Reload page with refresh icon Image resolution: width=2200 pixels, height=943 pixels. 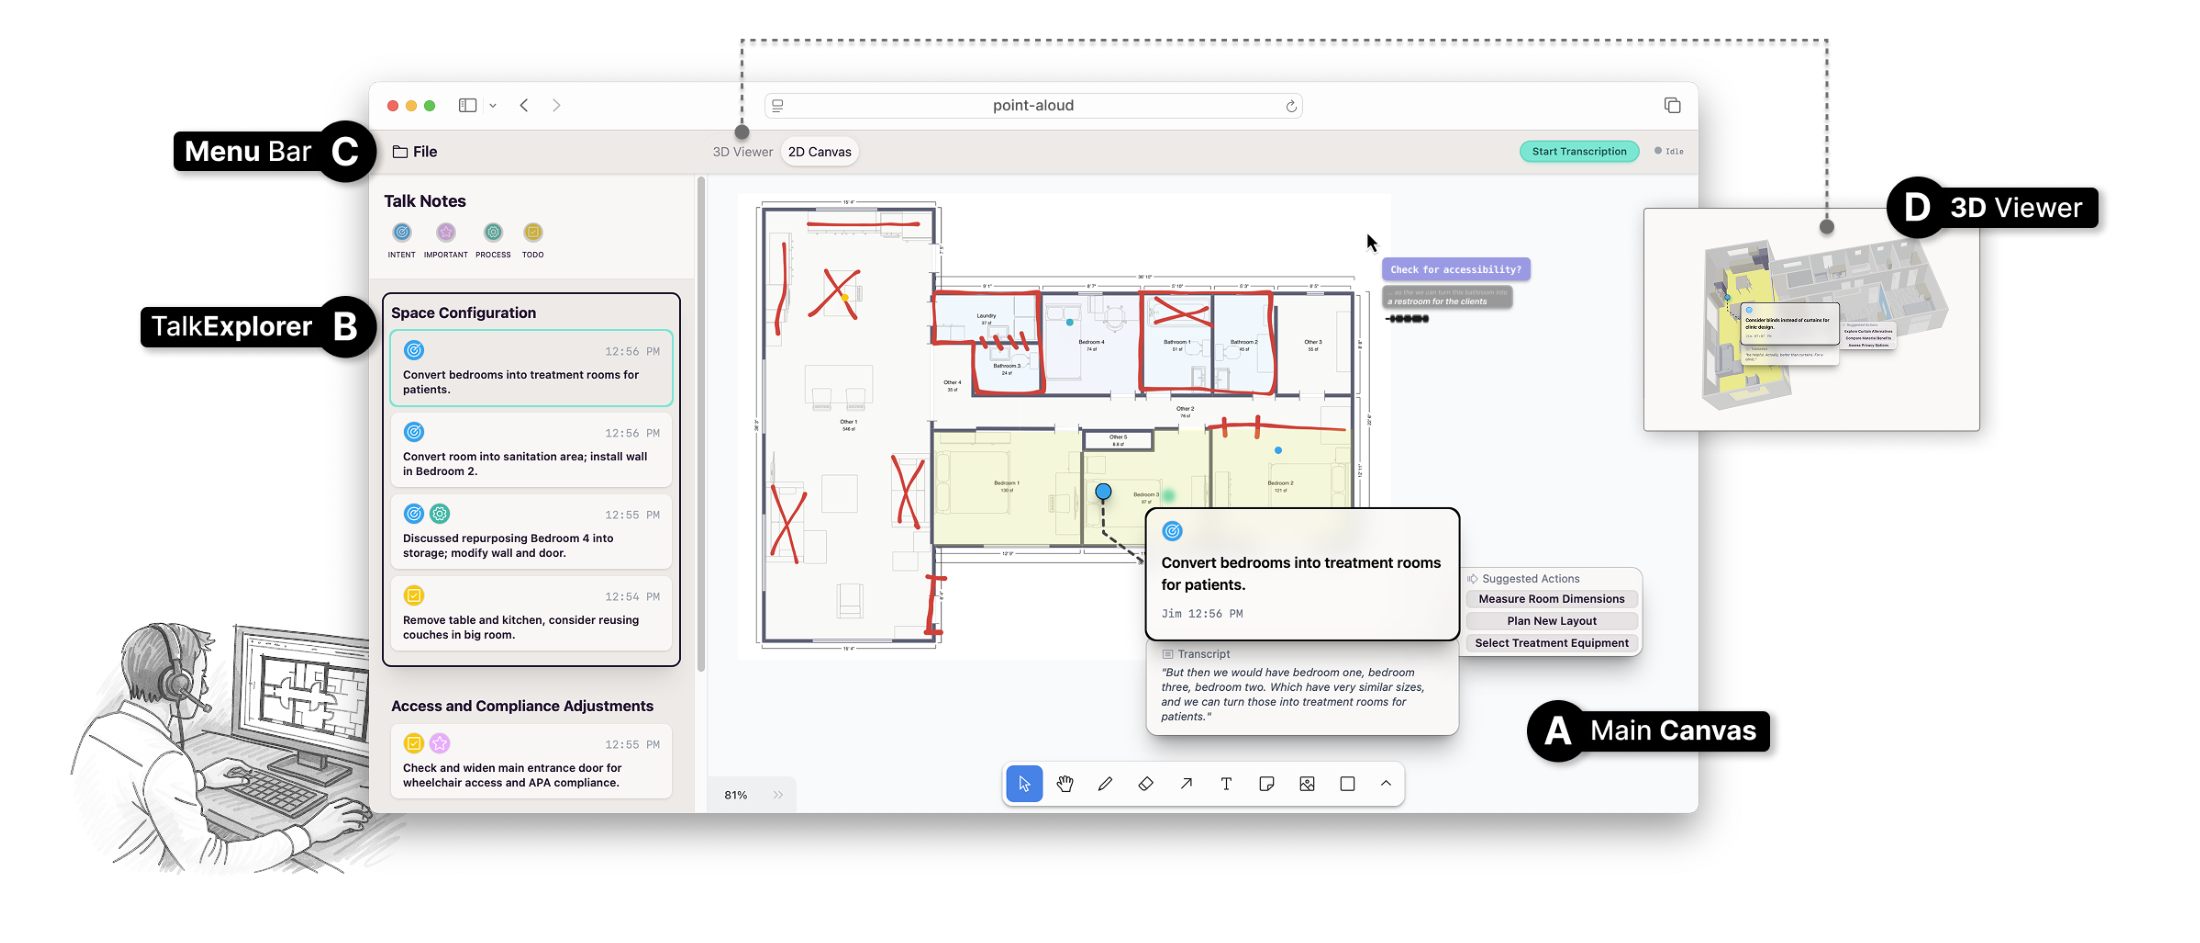click(1291, 106)
